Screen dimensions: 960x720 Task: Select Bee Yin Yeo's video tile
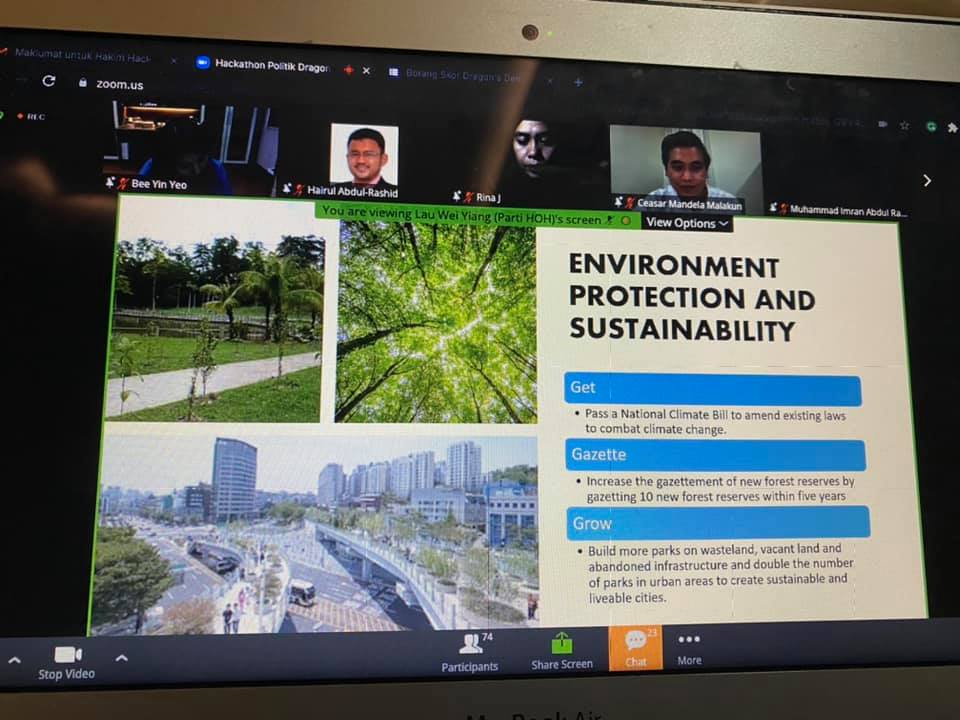(192, 147)
